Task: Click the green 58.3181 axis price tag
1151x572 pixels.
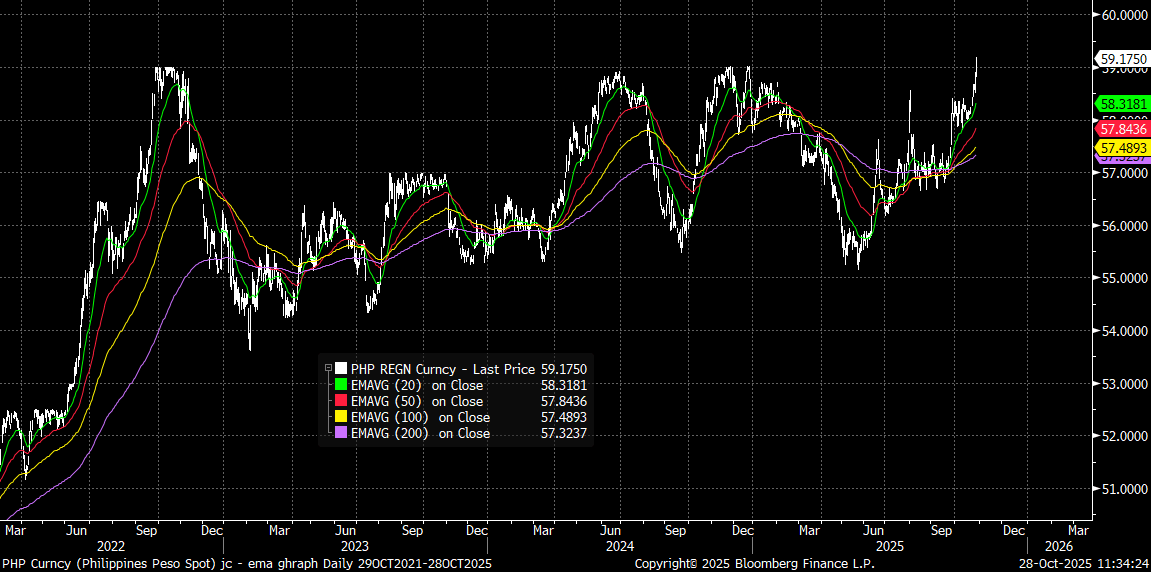Action: coord(1122,103)
